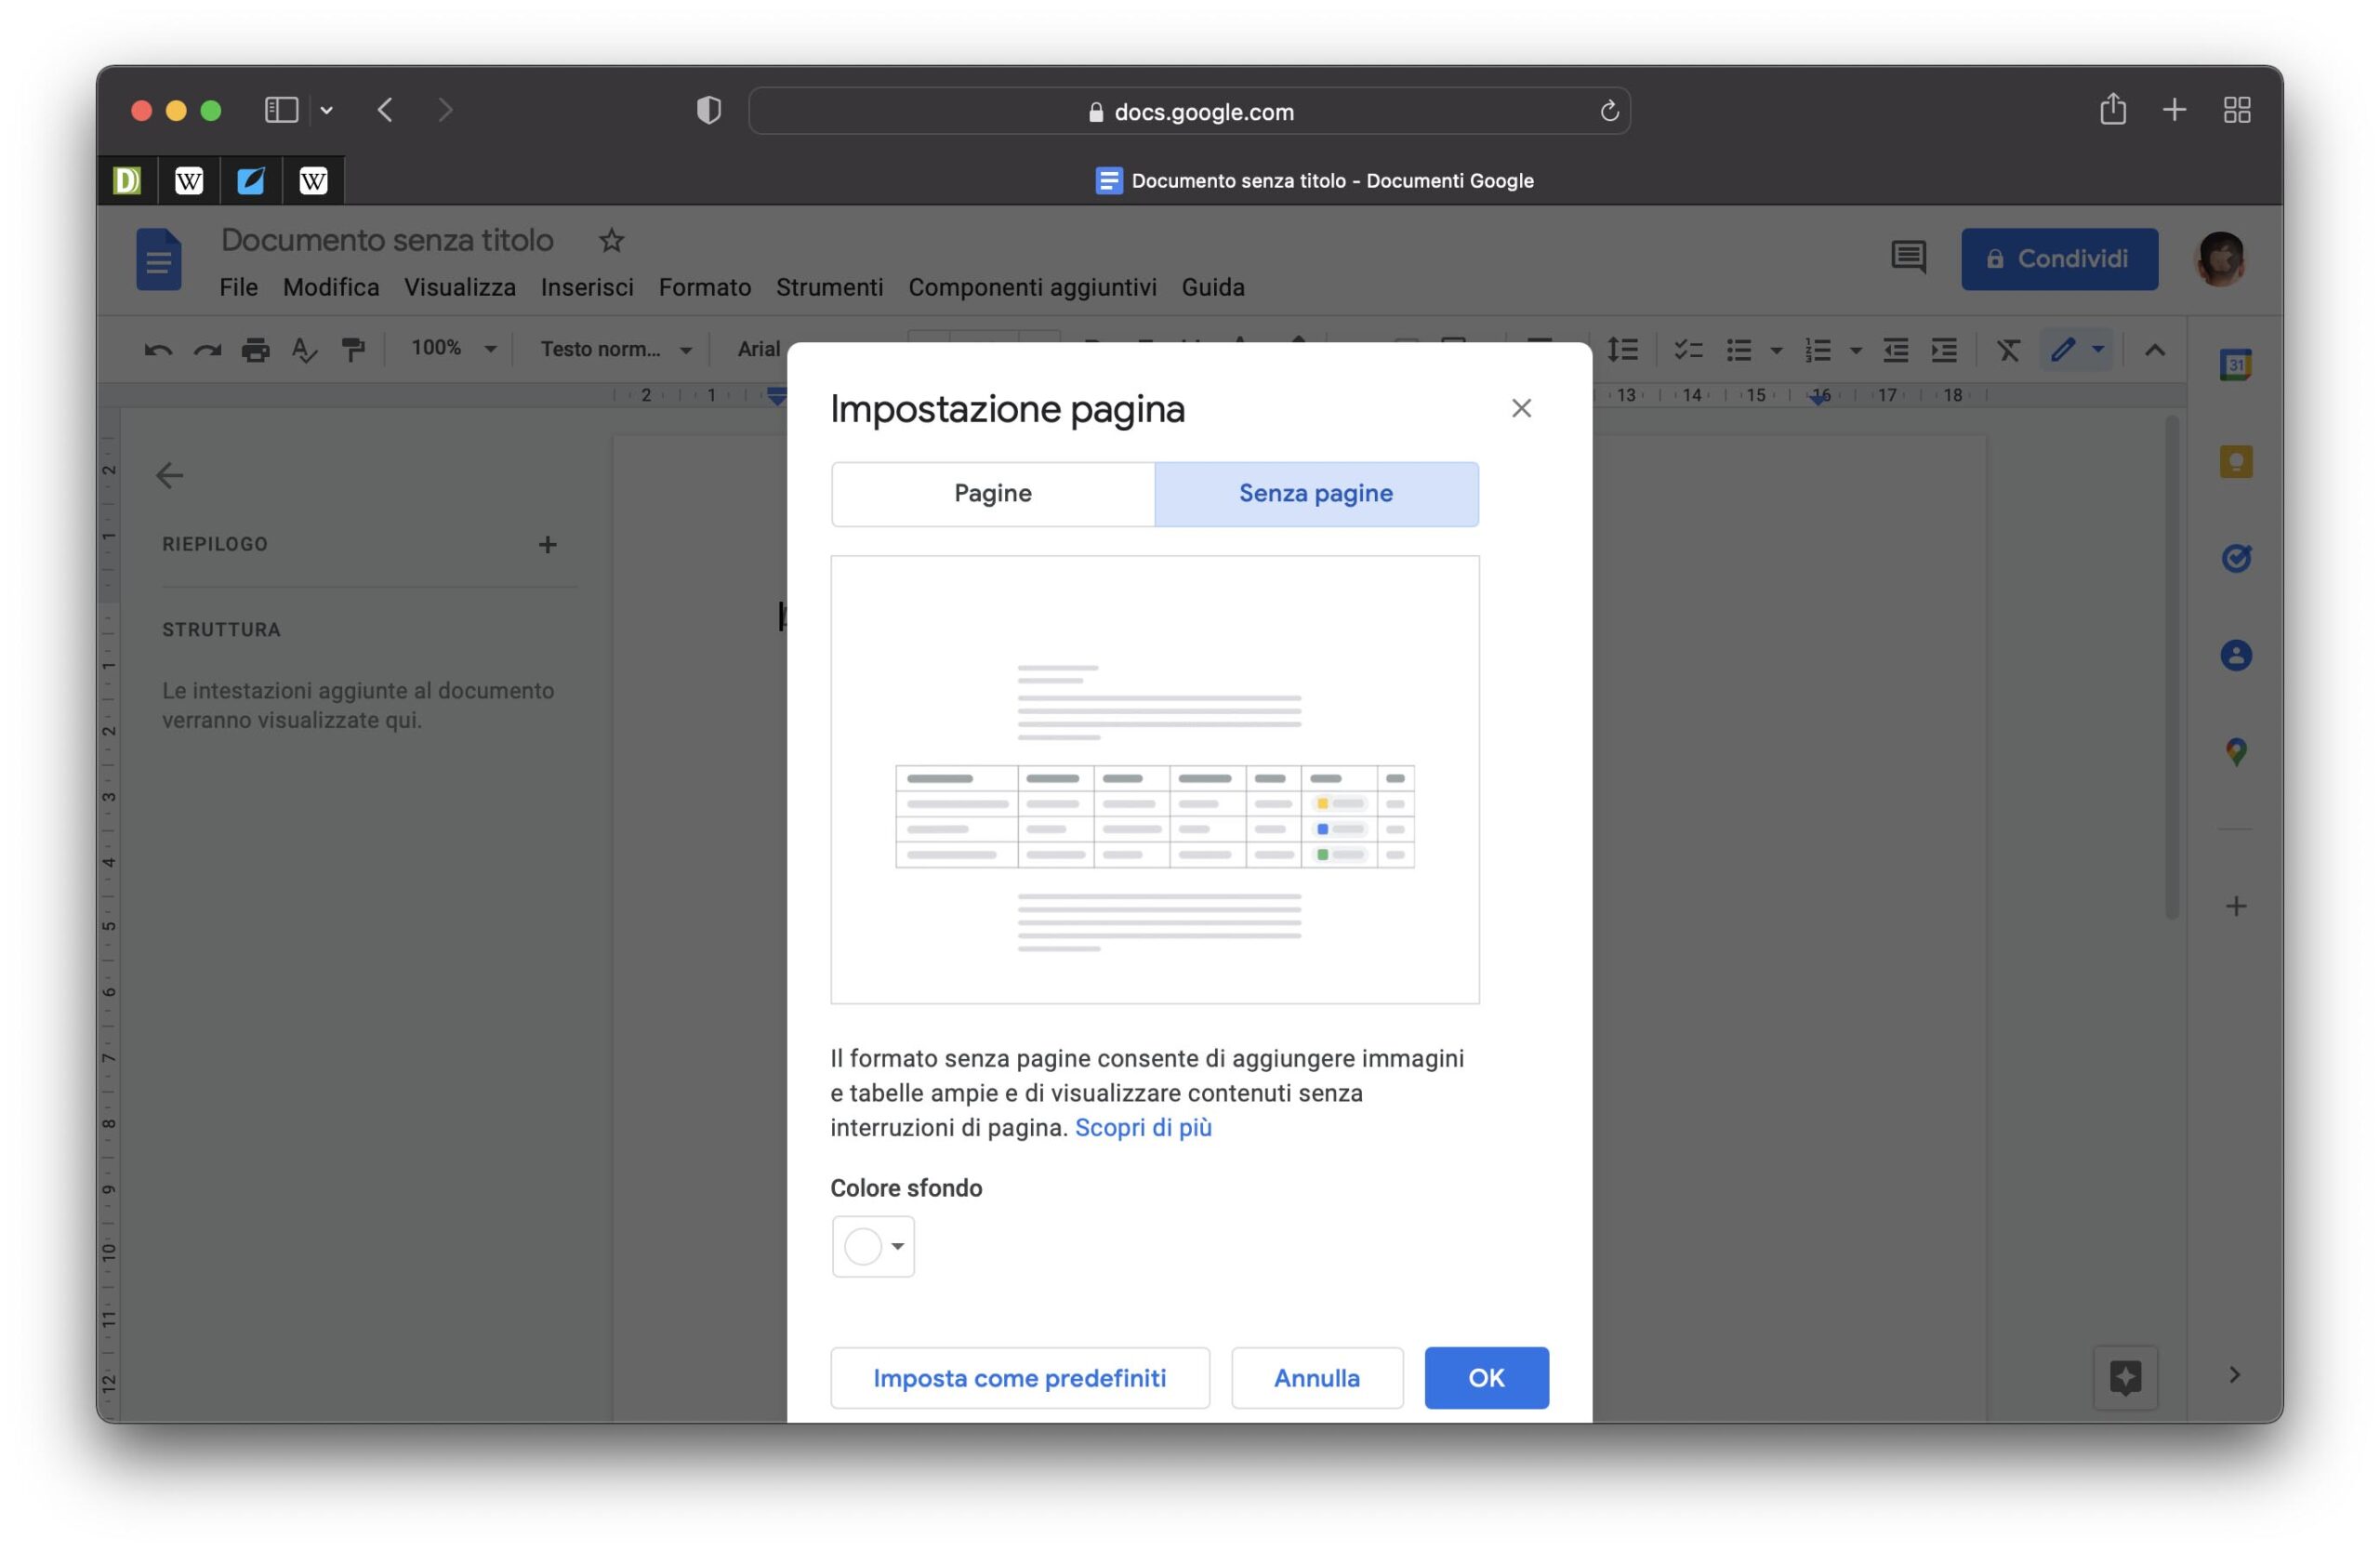Click the paint format roller icon

coord(353,350)
